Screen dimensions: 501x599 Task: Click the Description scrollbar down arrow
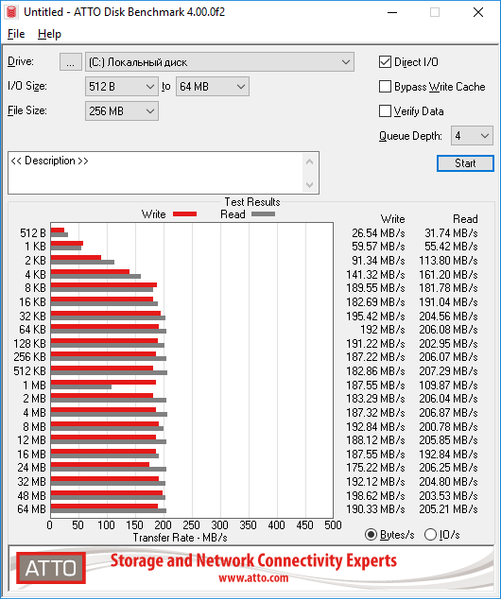coord(310,185)
